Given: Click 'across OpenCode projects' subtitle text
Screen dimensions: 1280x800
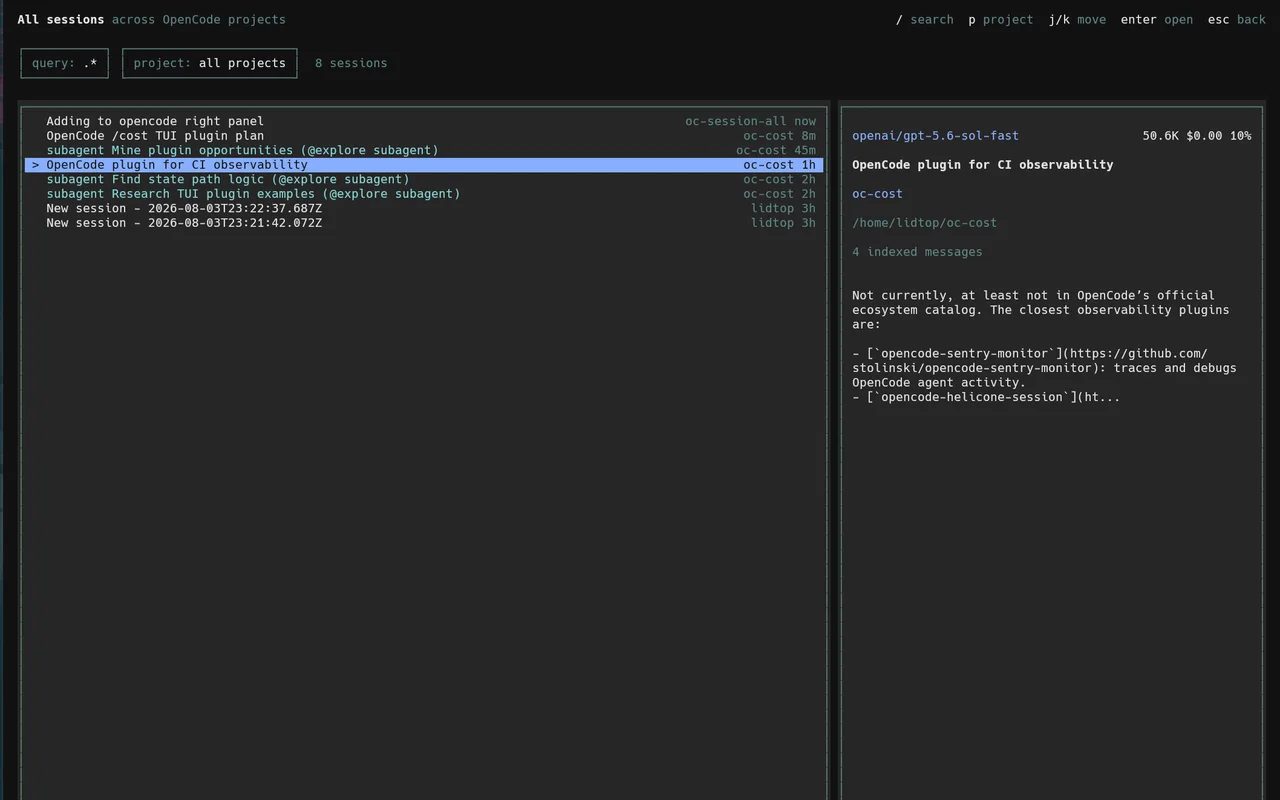Looking at the screenshot, I should 199,20.
